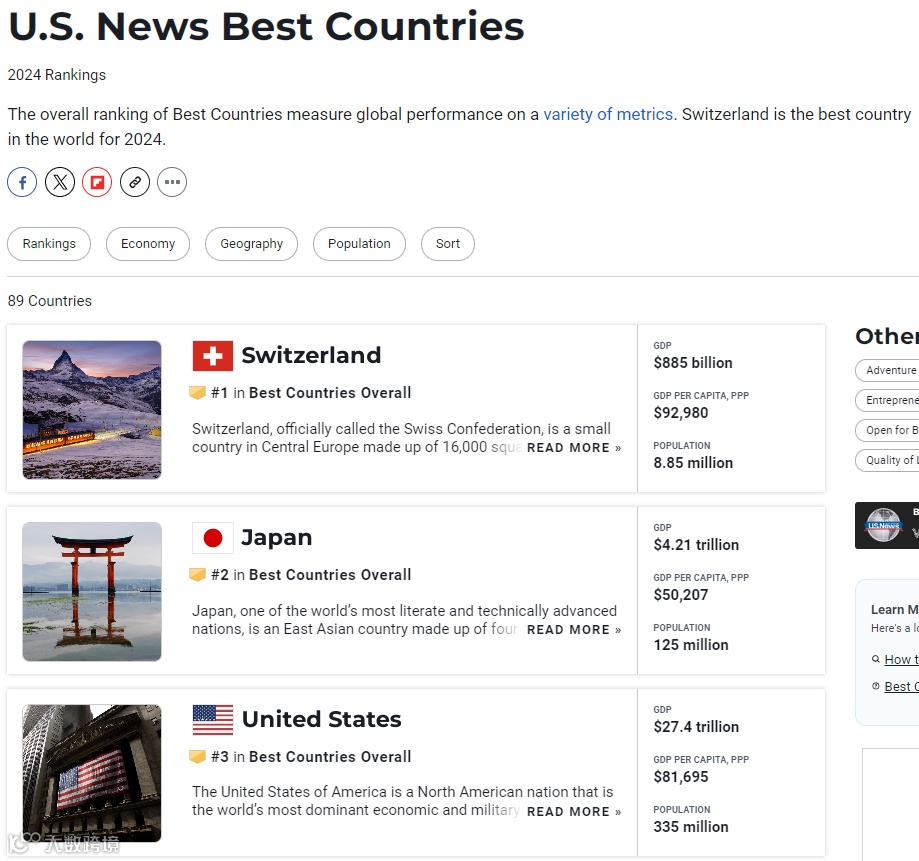
Task: Open the Geography filter
Action: pos(251,244)
